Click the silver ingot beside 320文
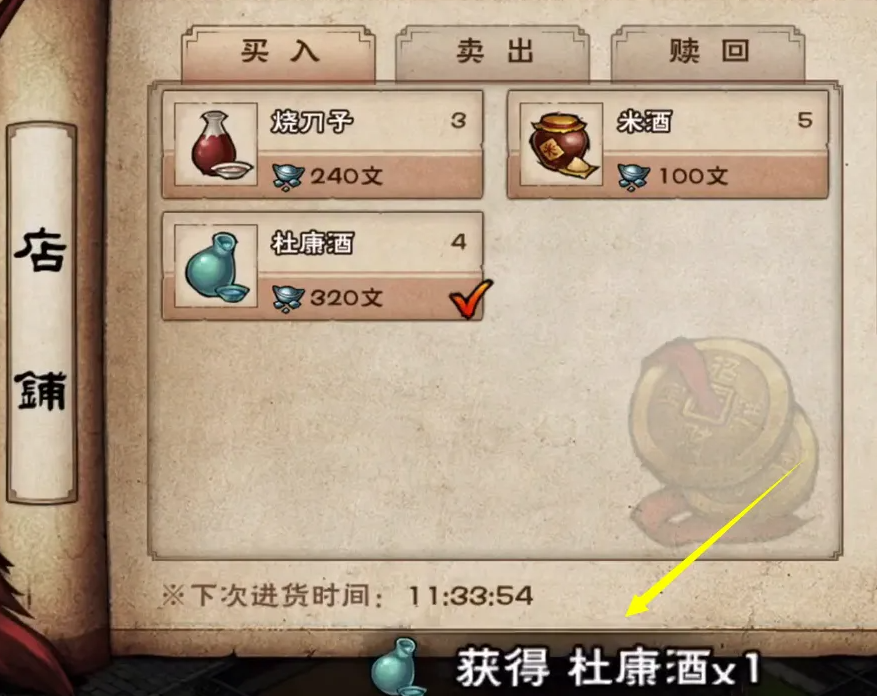The width and height of the screenshot is (877, 696). coord(287,298)
